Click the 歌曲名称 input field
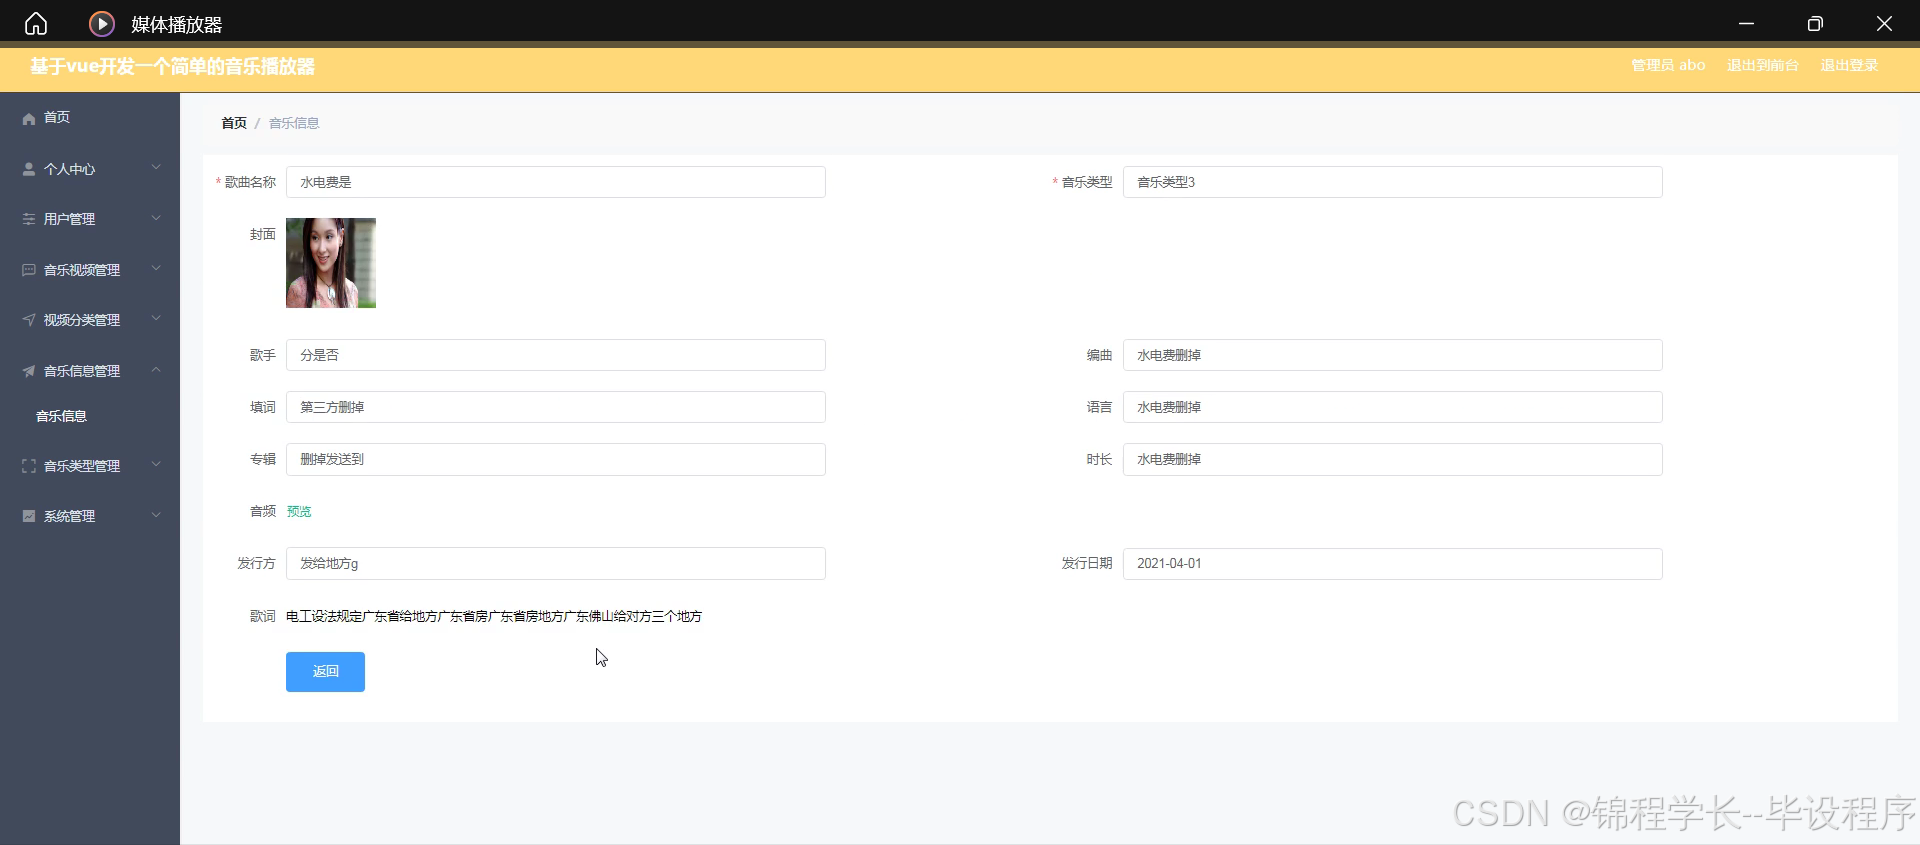Image resolution: width=1920 pixels, height=845 pixels. tap(556, 182)
